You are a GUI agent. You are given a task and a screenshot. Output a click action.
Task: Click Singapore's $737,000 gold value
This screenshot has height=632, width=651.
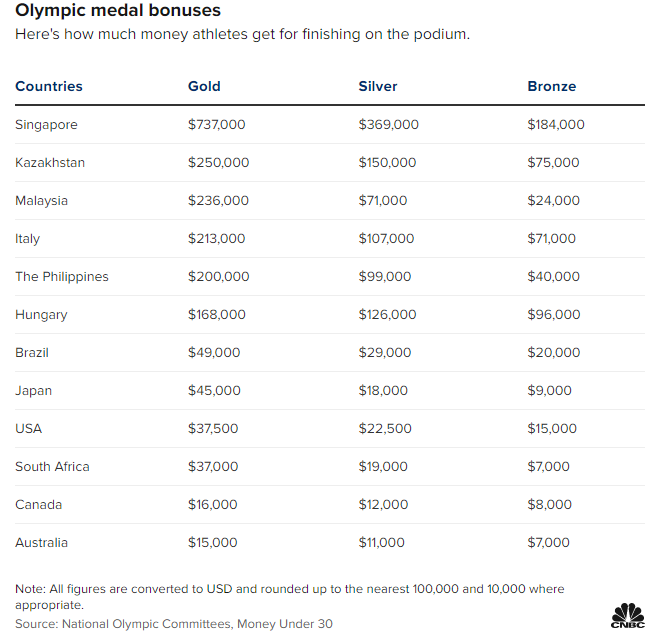216,124
